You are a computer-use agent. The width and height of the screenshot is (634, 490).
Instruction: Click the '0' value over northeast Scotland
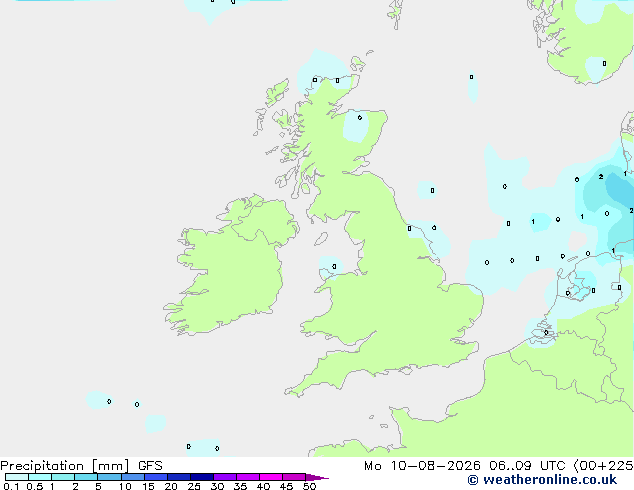pos(360,118)
